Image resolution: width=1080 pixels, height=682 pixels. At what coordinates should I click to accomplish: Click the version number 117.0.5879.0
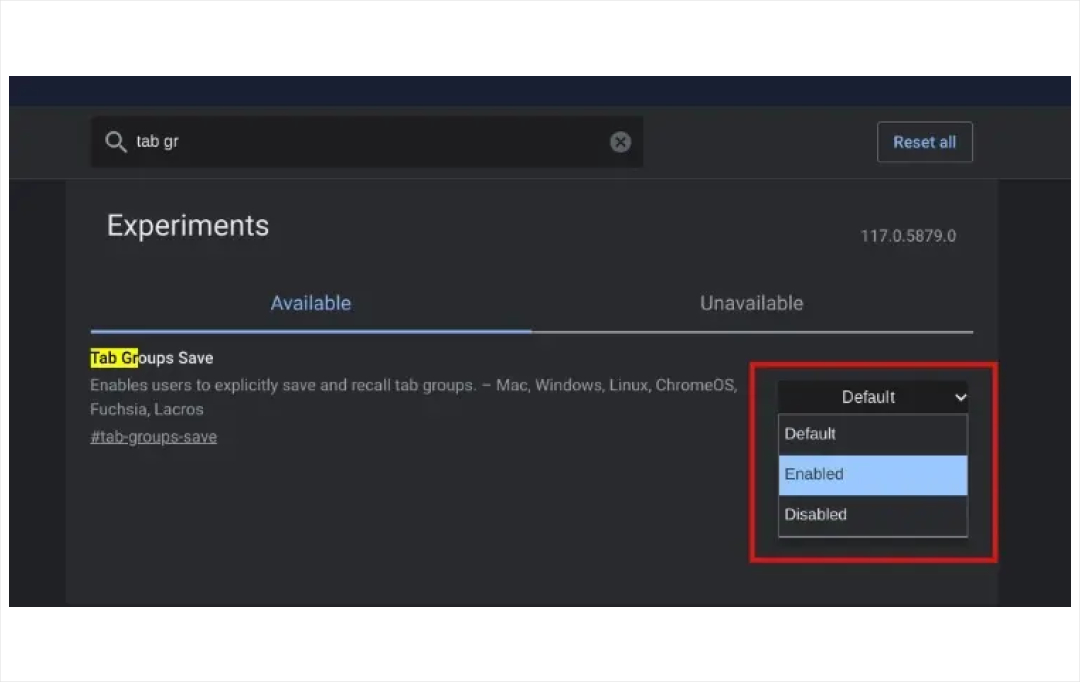(x=908, y=236)
